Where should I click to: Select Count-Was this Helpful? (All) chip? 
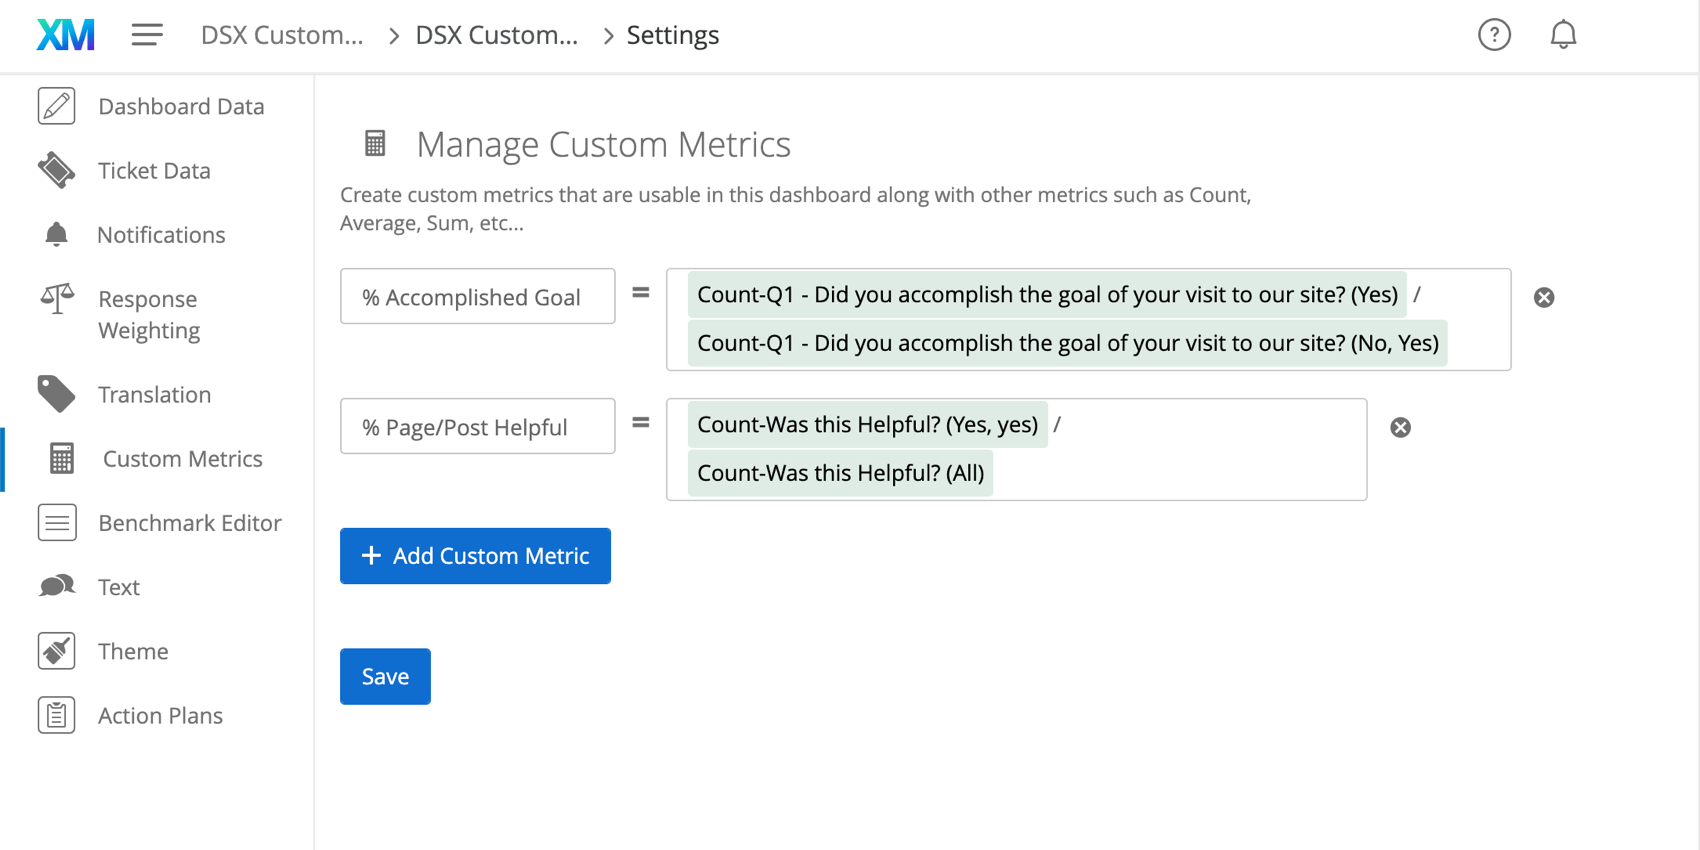tap(841, 473)
